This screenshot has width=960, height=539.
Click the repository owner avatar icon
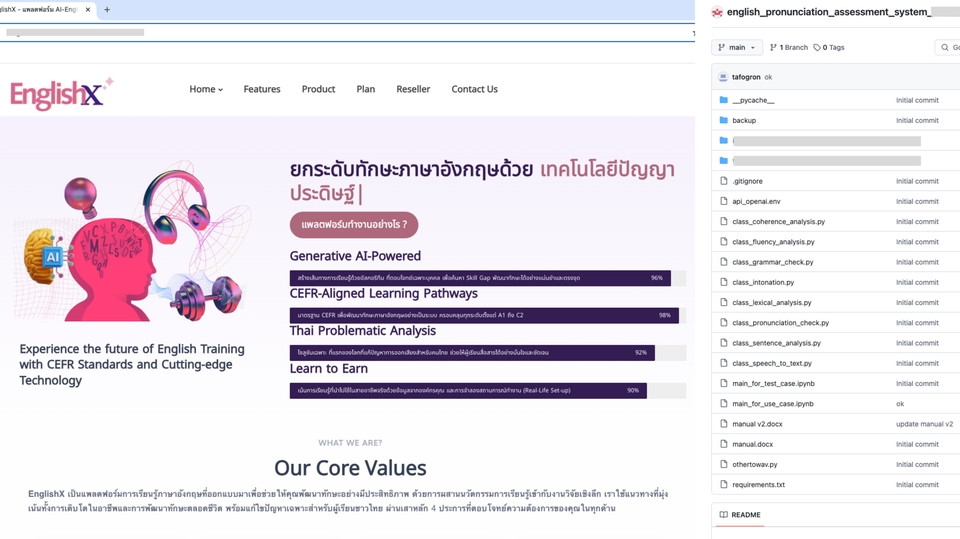717,12
